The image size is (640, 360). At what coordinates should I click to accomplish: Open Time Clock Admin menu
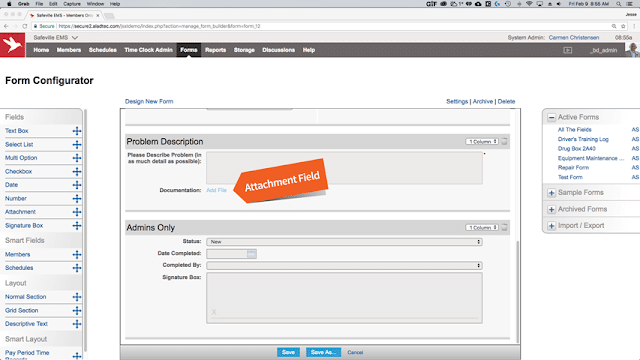tap(148, 50)
